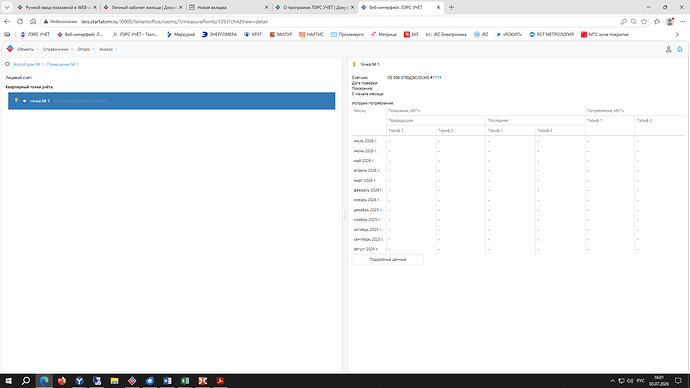Open Excel from the taskbar

pos(185,381)
